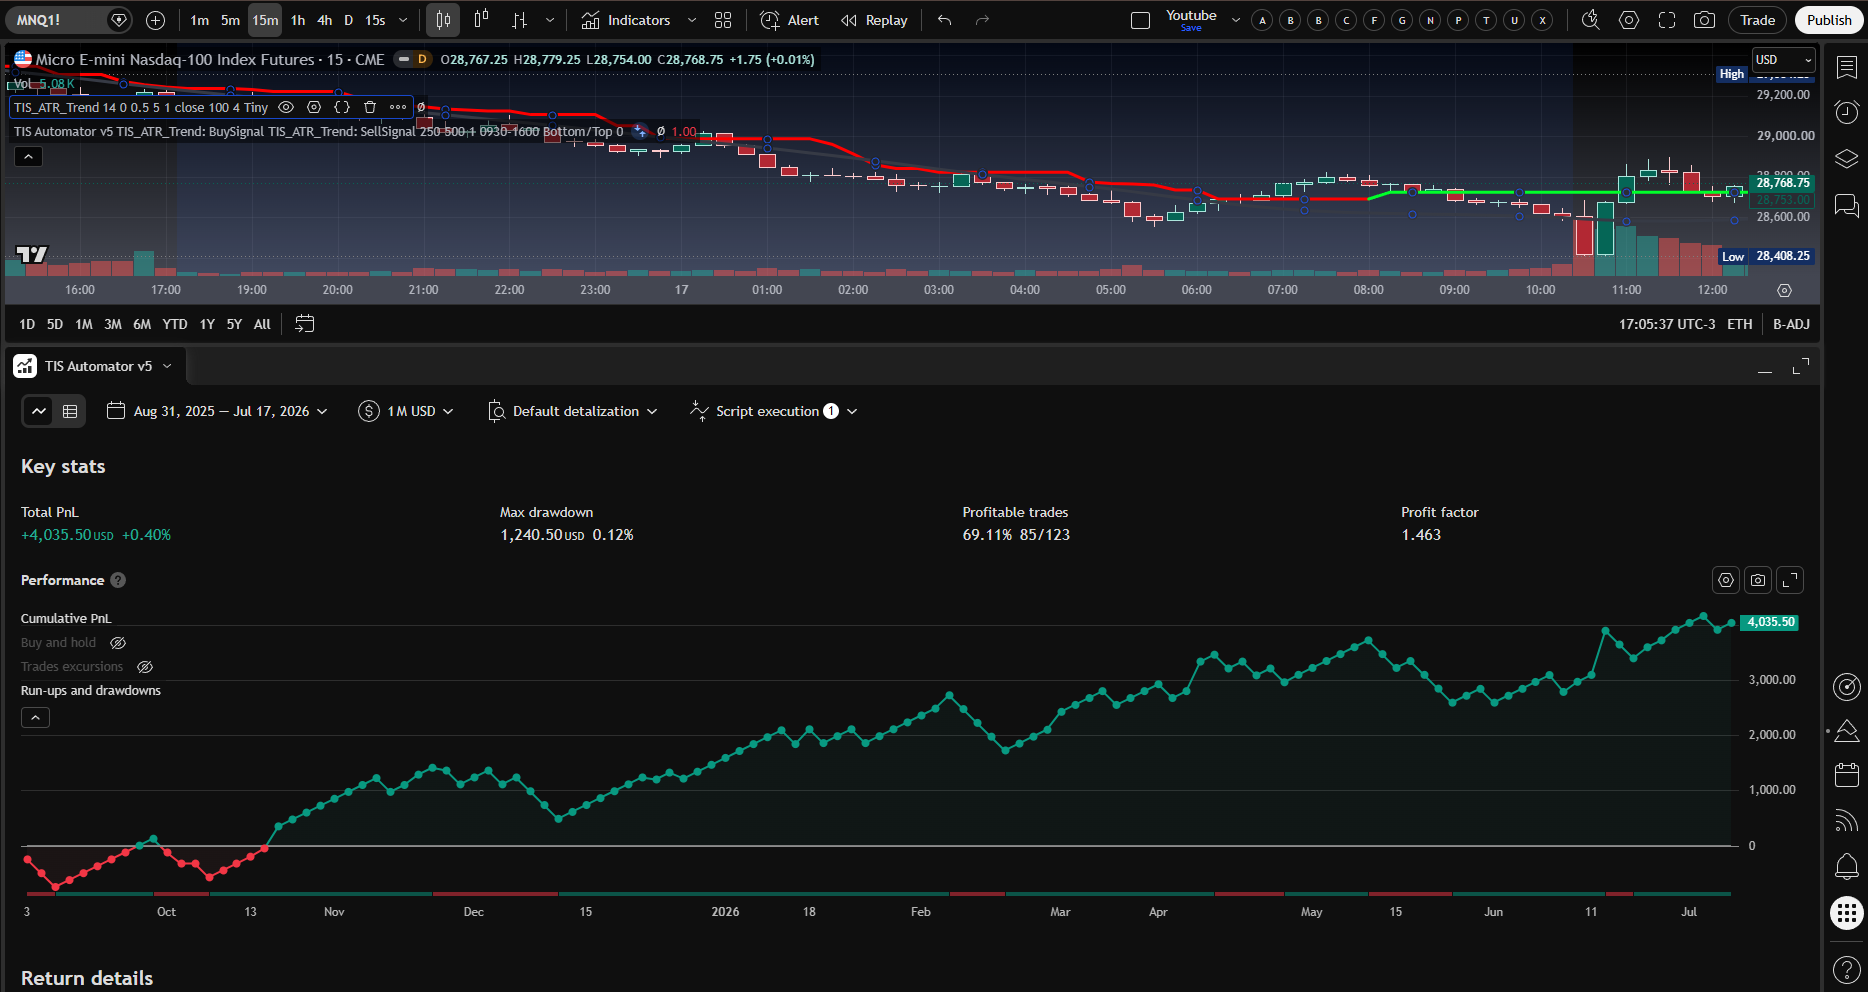Expand the chart style dropdown arrow
The image size is (1868, 992).
click(550, 20)
